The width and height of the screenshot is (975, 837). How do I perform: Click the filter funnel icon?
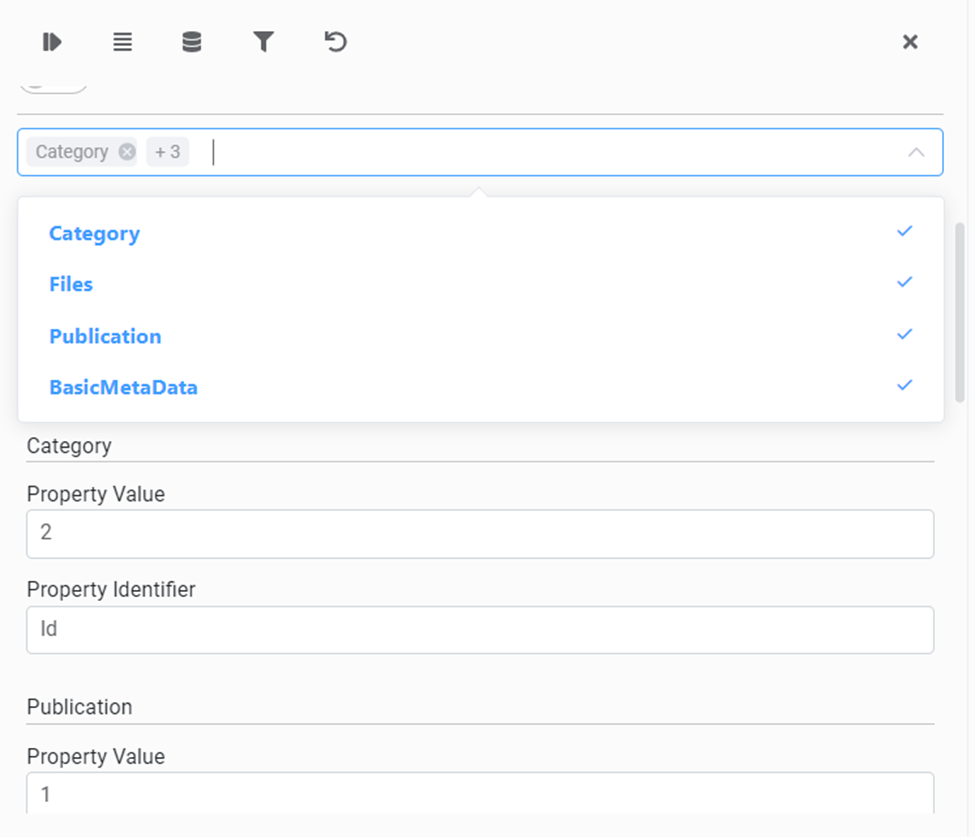(x=263, y=42)
